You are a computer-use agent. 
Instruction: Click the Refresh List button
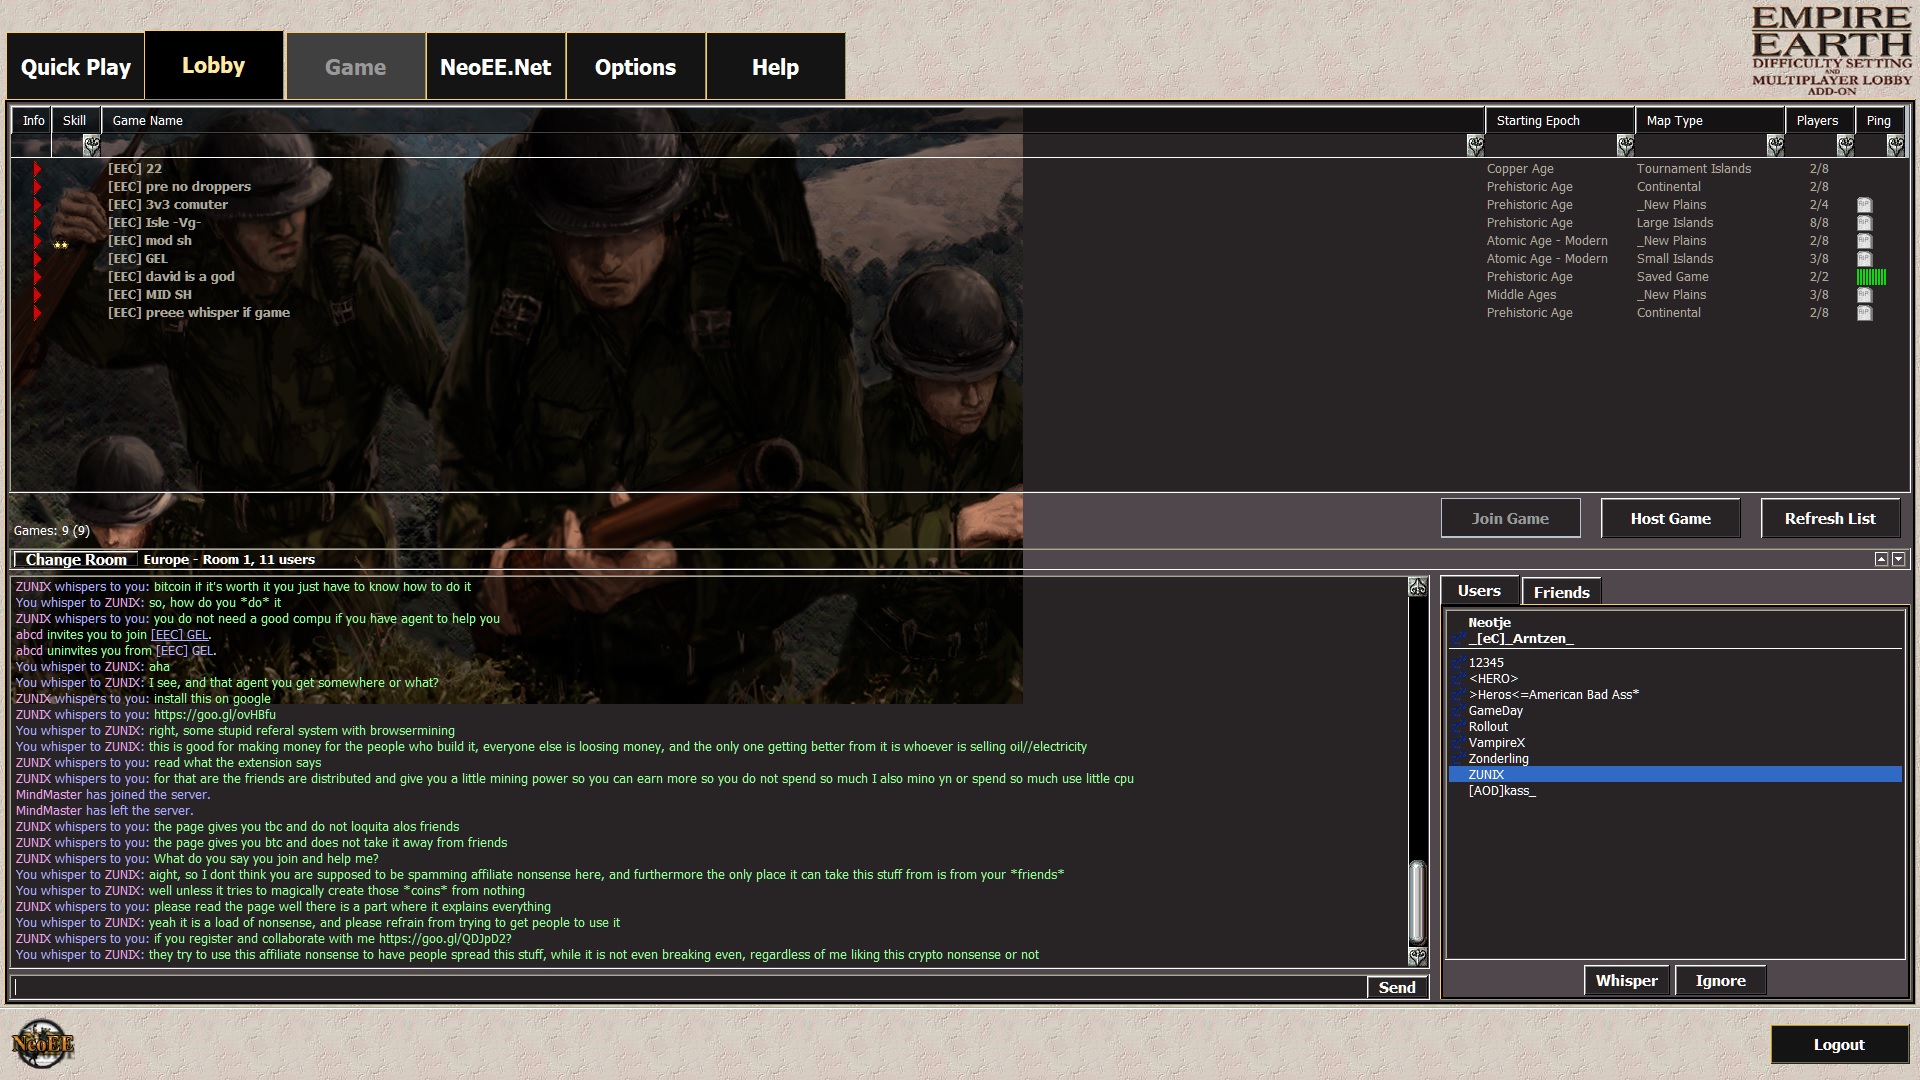click(1830, 518)
